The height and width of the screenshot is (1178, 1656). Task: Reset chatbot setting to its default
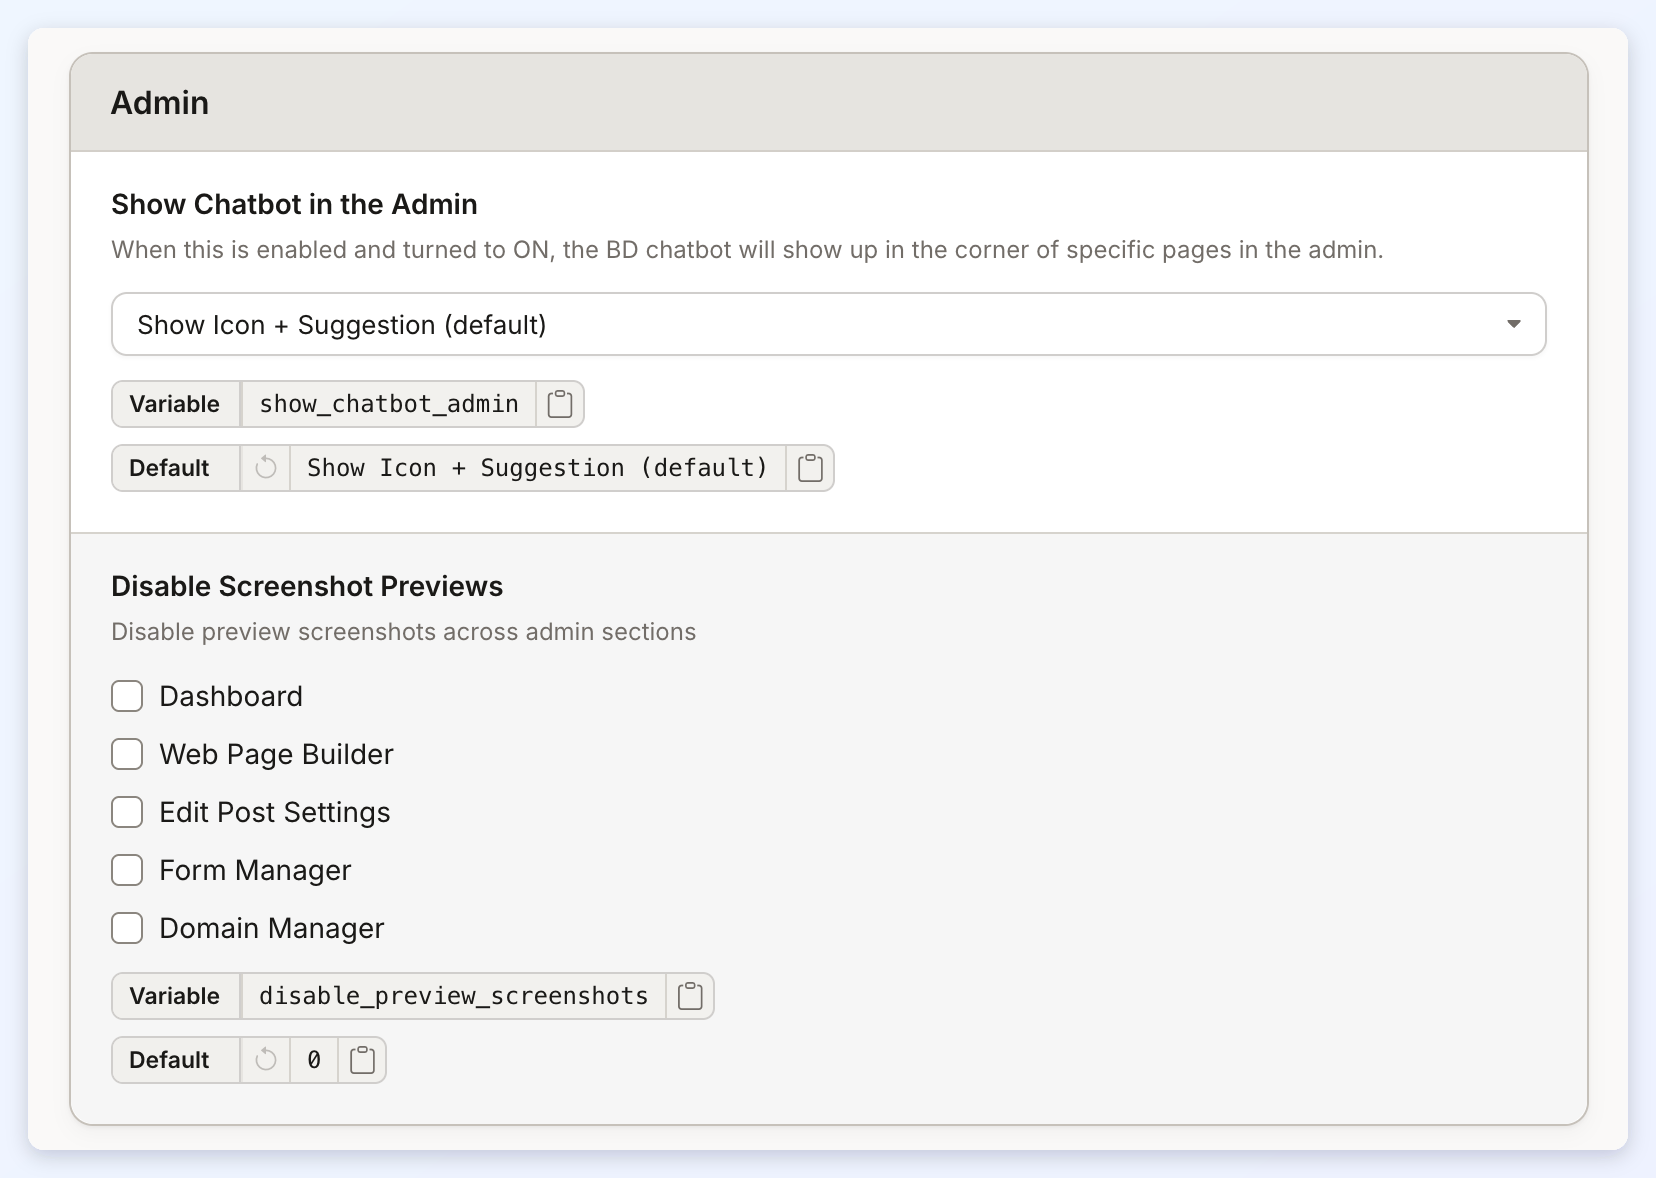(x=265, y=468)
